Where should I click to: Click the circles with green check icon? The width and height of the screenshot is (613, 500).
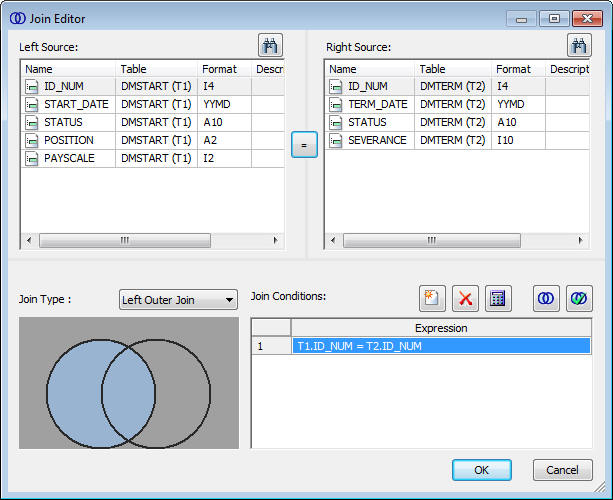pyautogui.click(x=579, y=299)
